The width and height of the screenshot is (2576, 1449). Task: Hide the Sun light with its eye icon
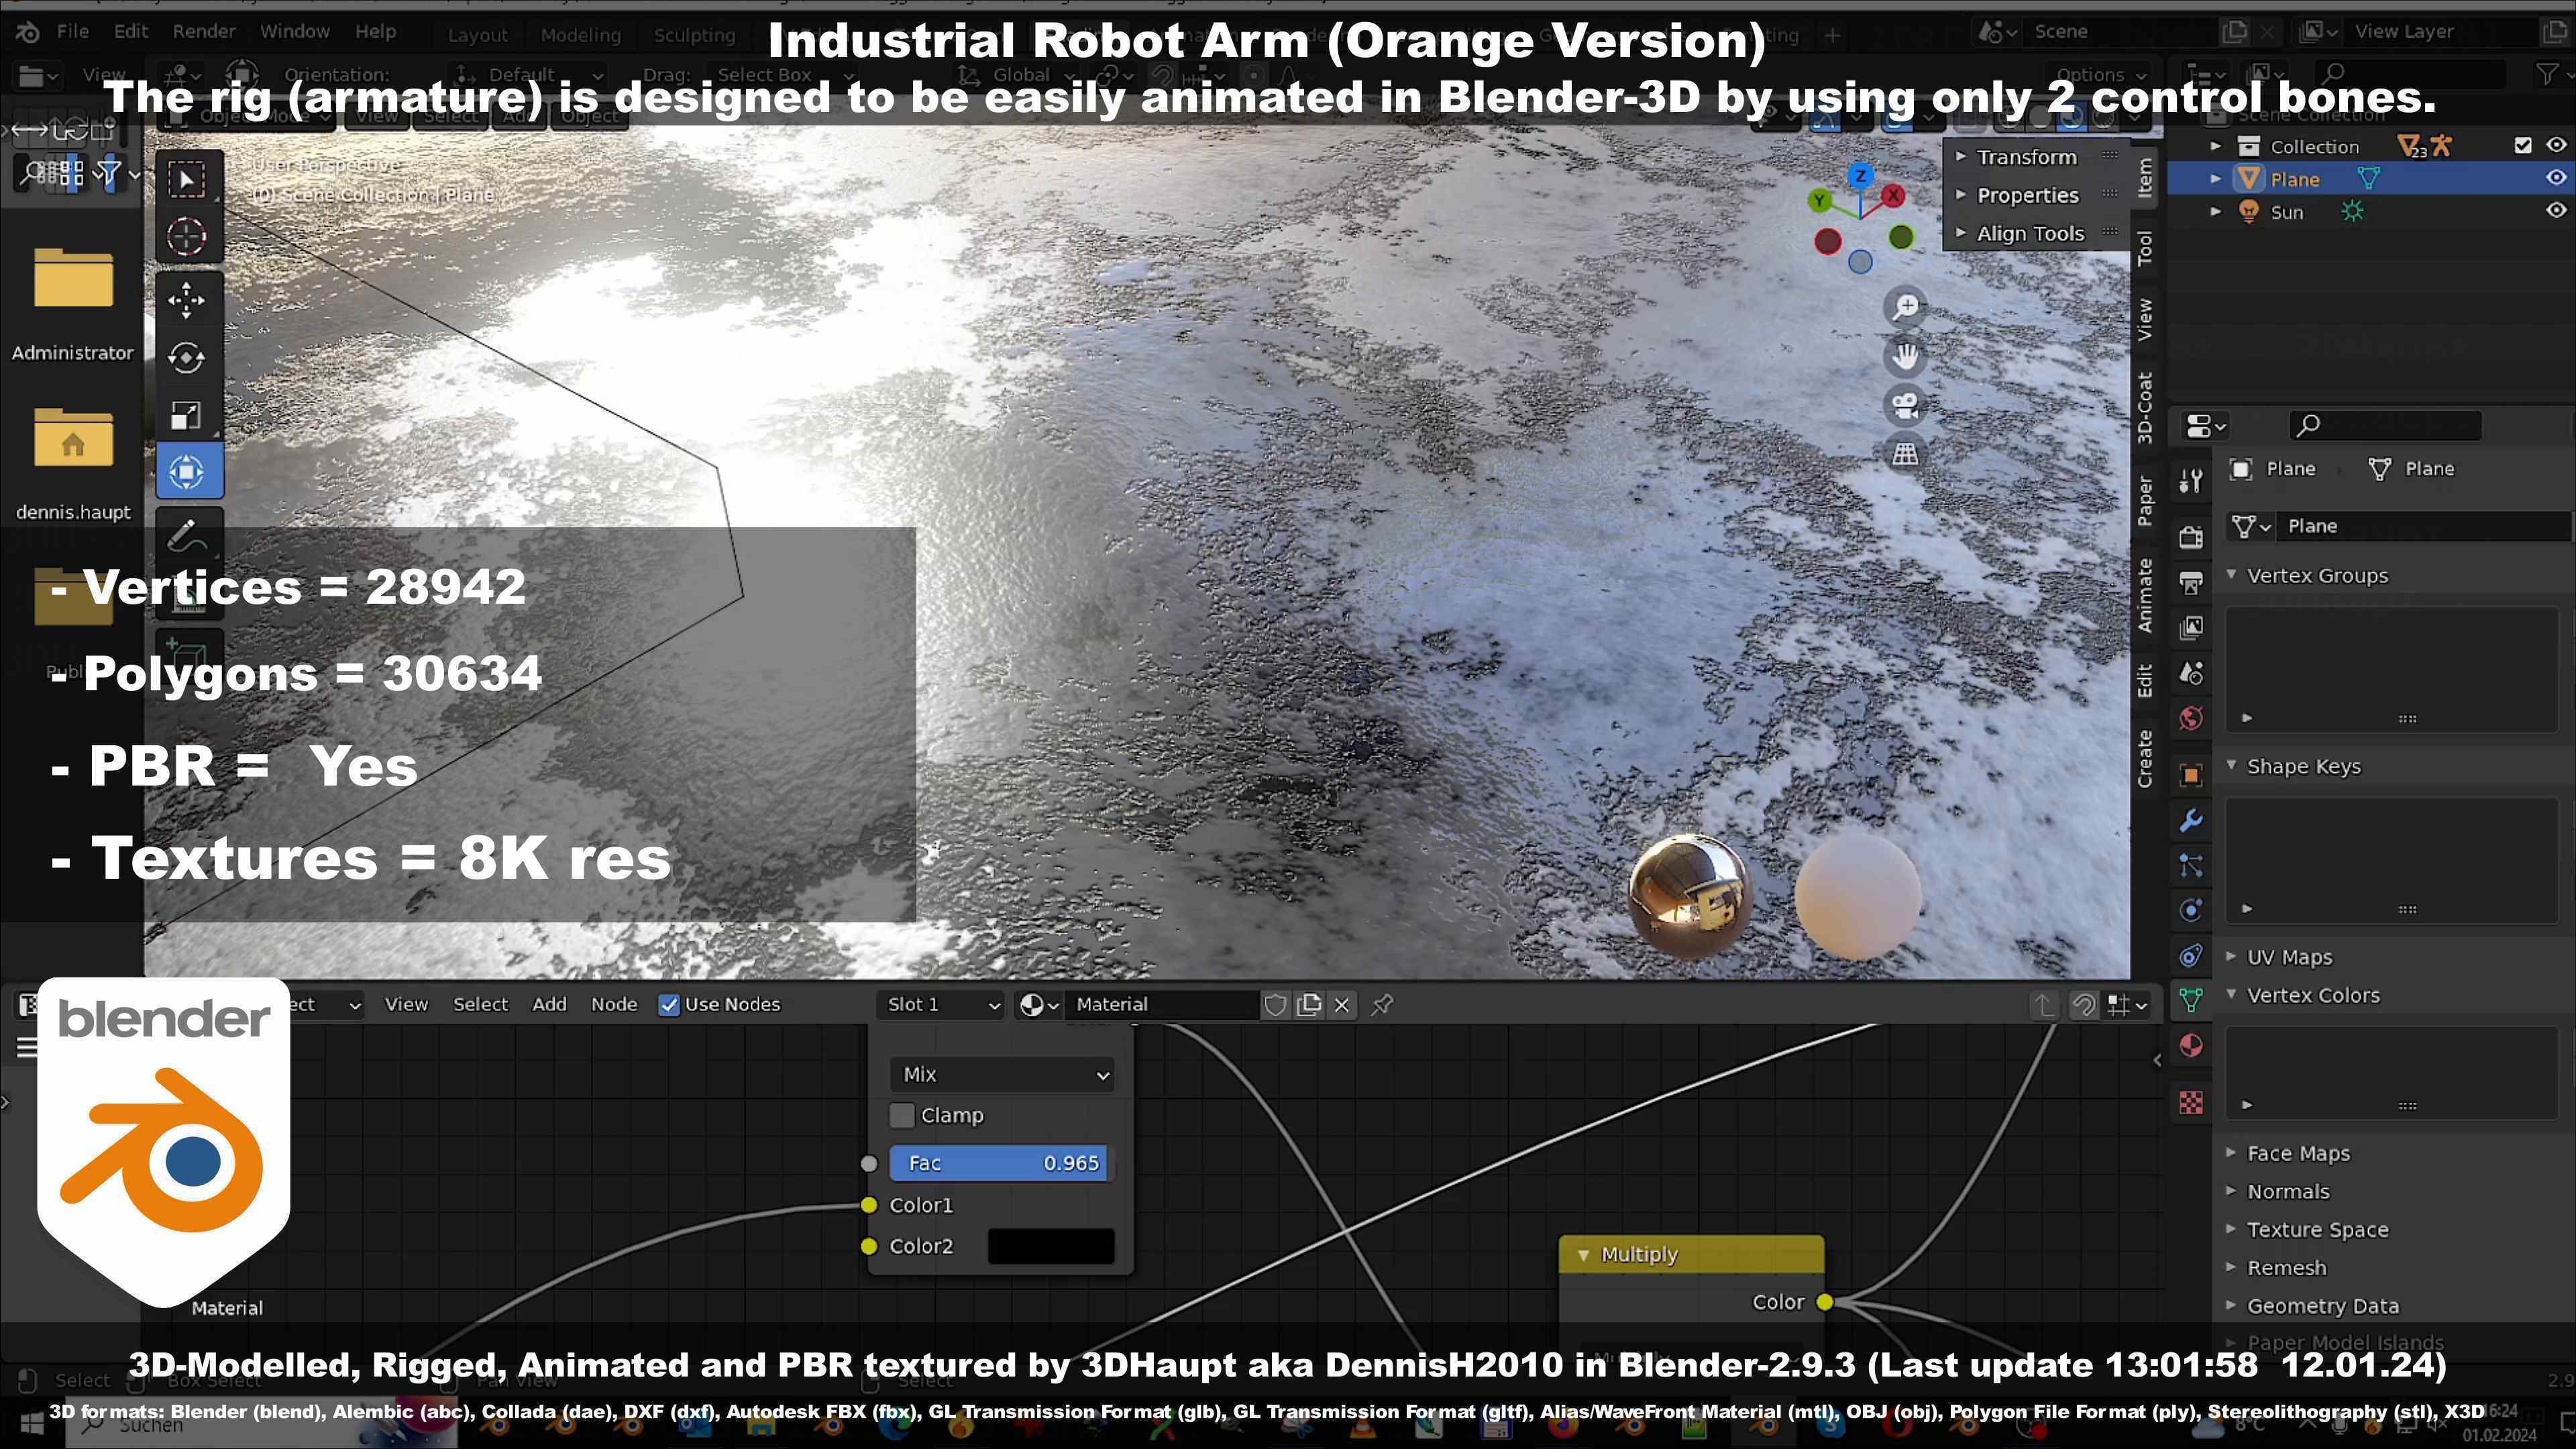(x=2556, y=211)
